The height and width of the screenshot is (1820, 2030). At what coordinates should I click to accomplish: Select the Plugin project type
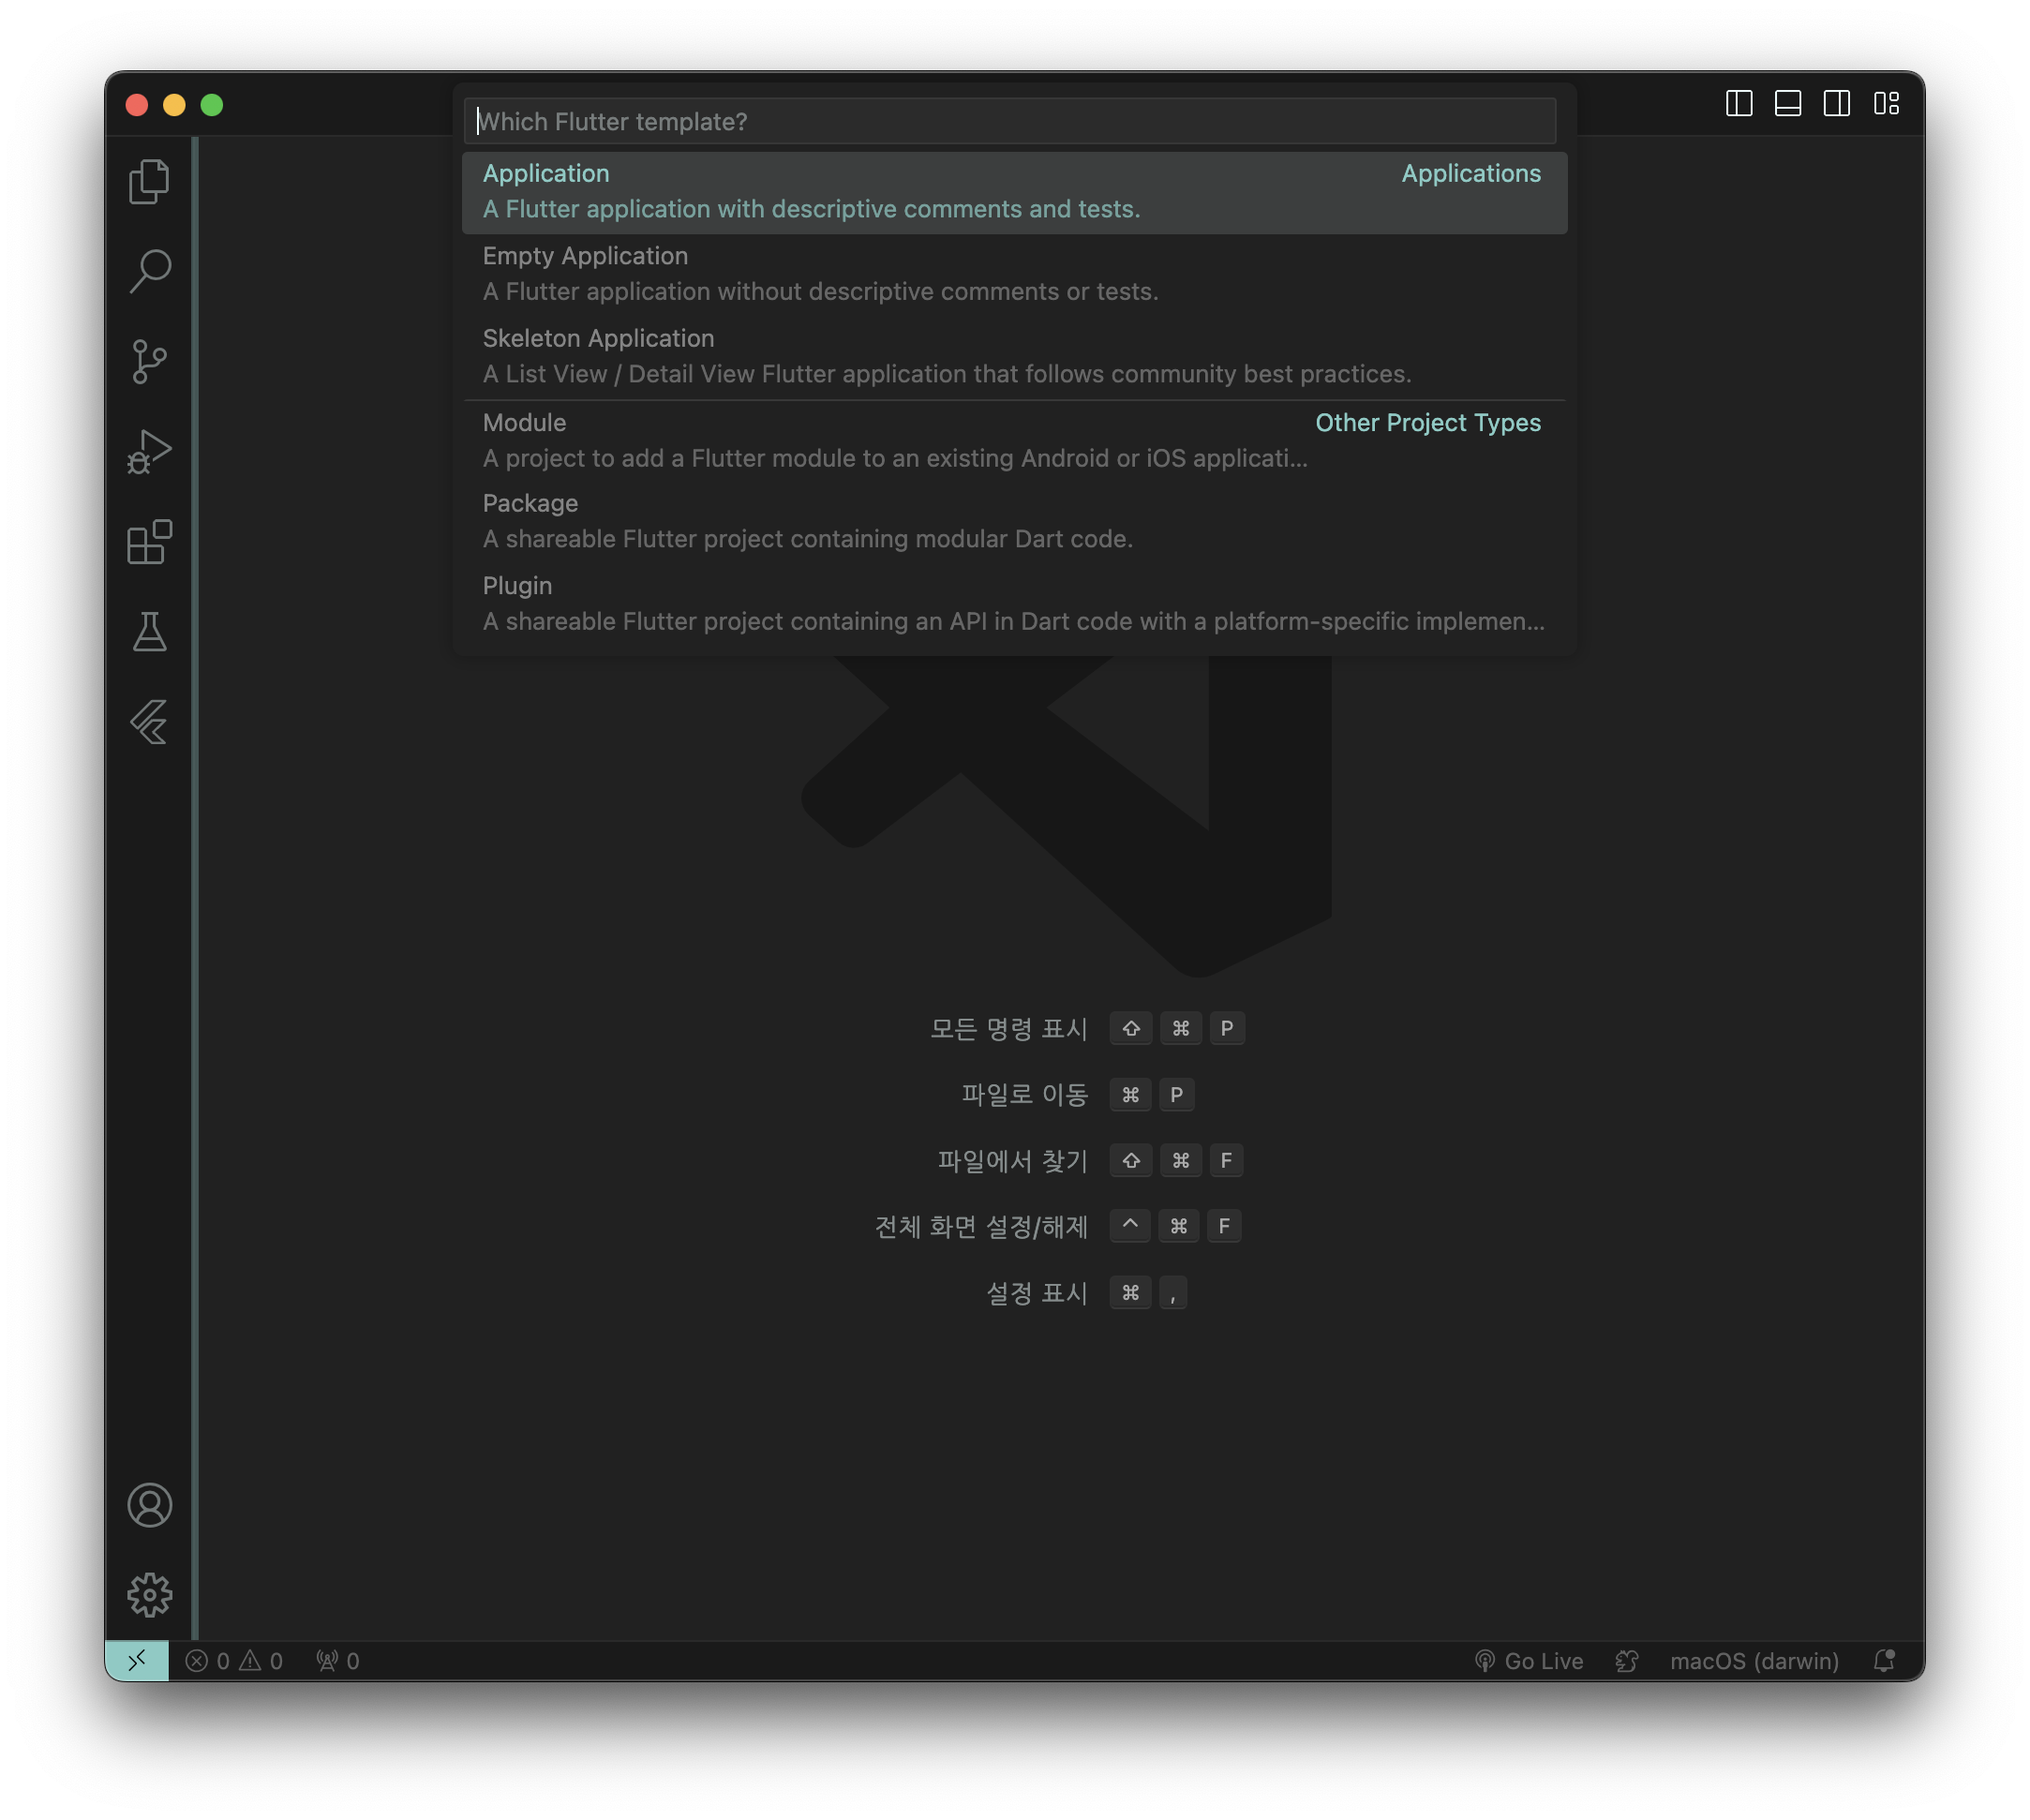(x=1013, y=603)
